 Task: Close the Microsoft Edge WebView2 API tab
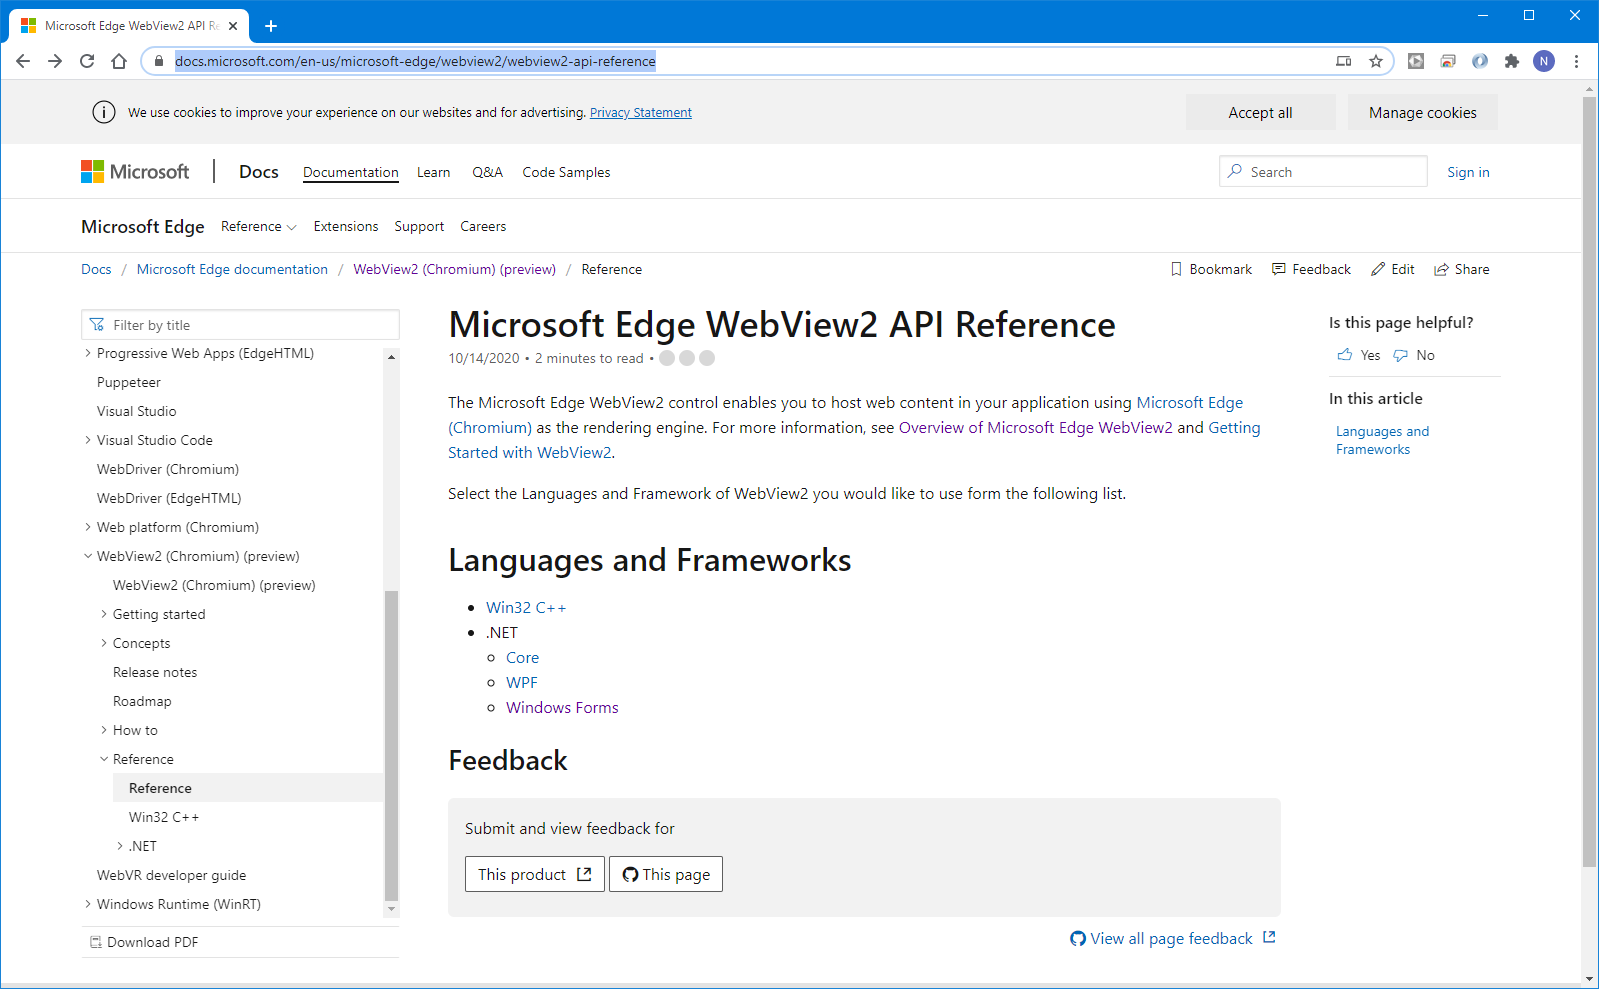pyautogui.click(x=233, y=26)
